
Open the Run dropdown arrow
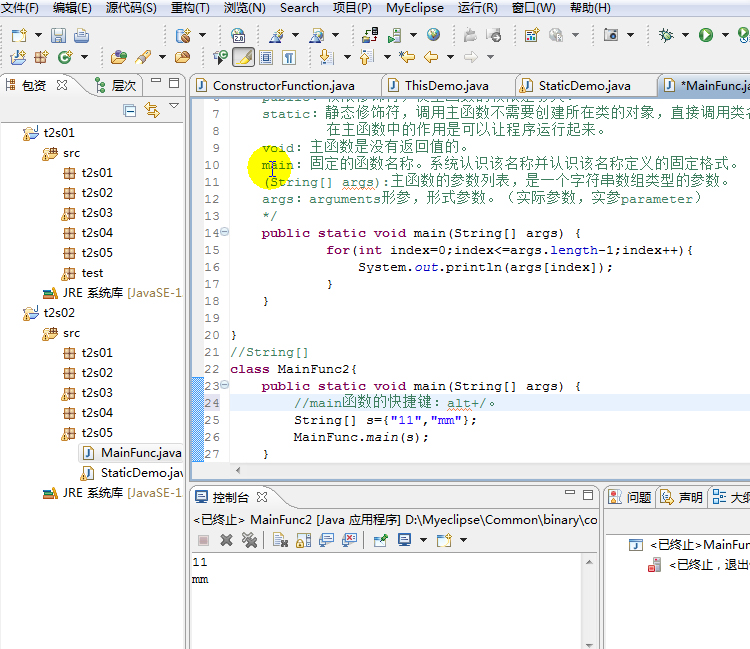(725, 35)
